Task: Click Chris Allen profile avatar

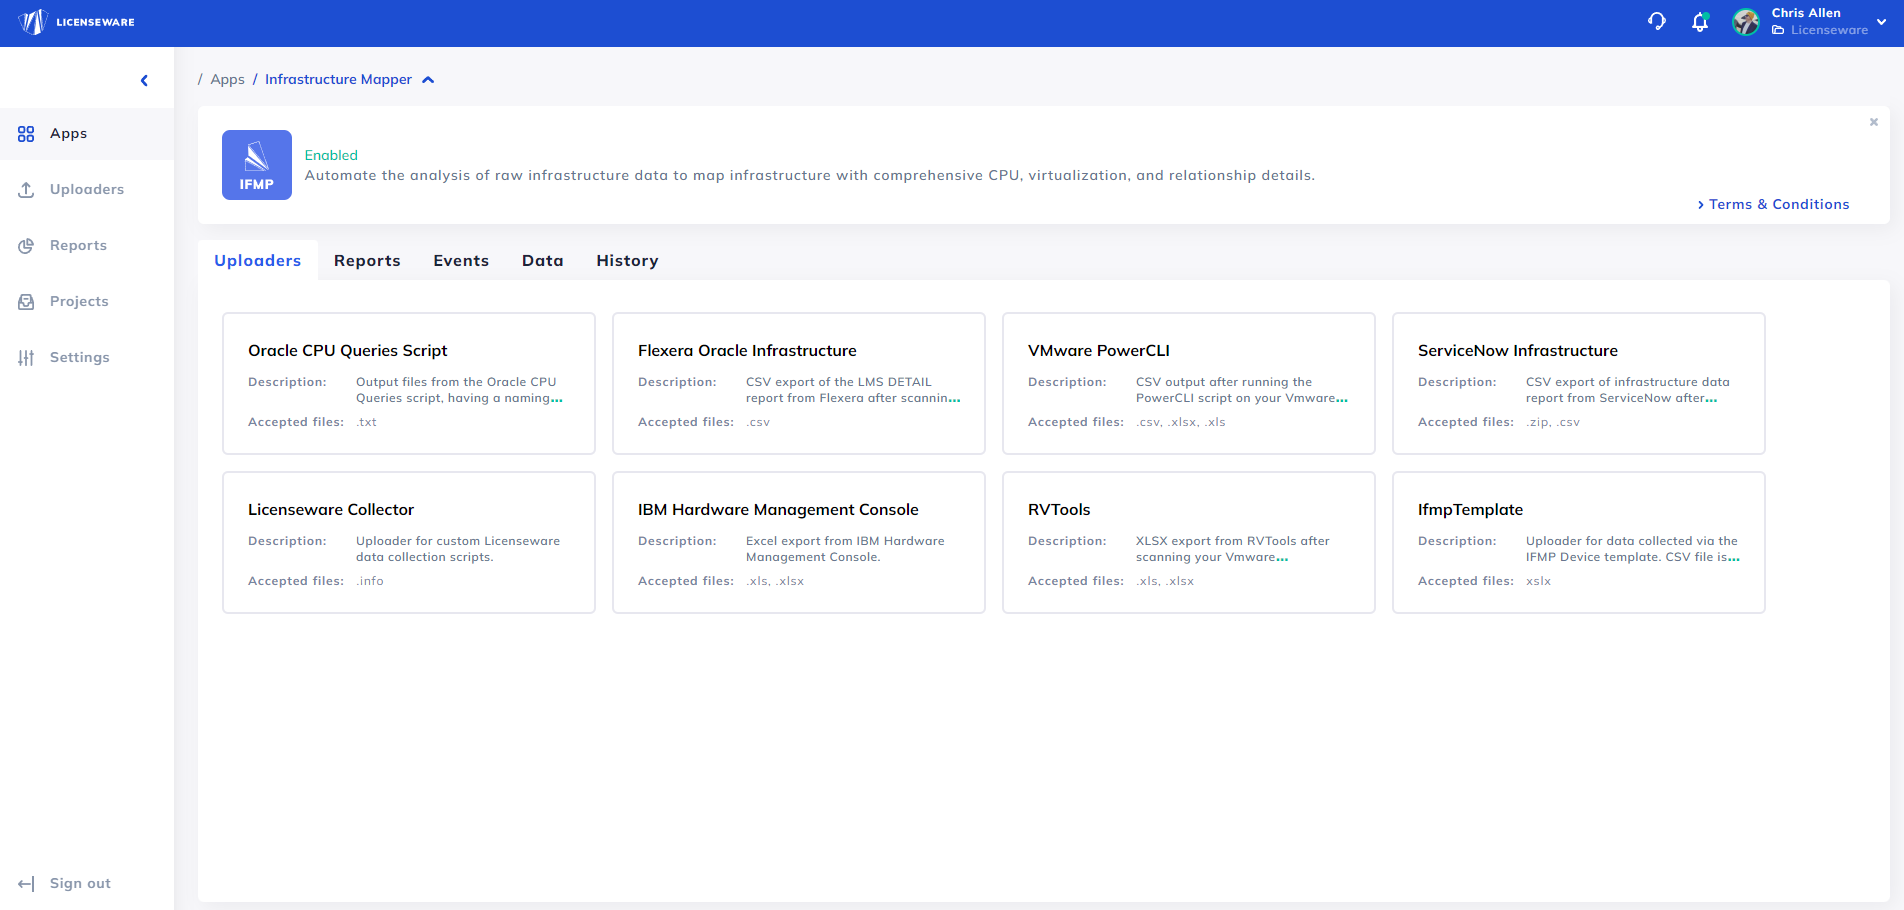Action: point(1746,22)
